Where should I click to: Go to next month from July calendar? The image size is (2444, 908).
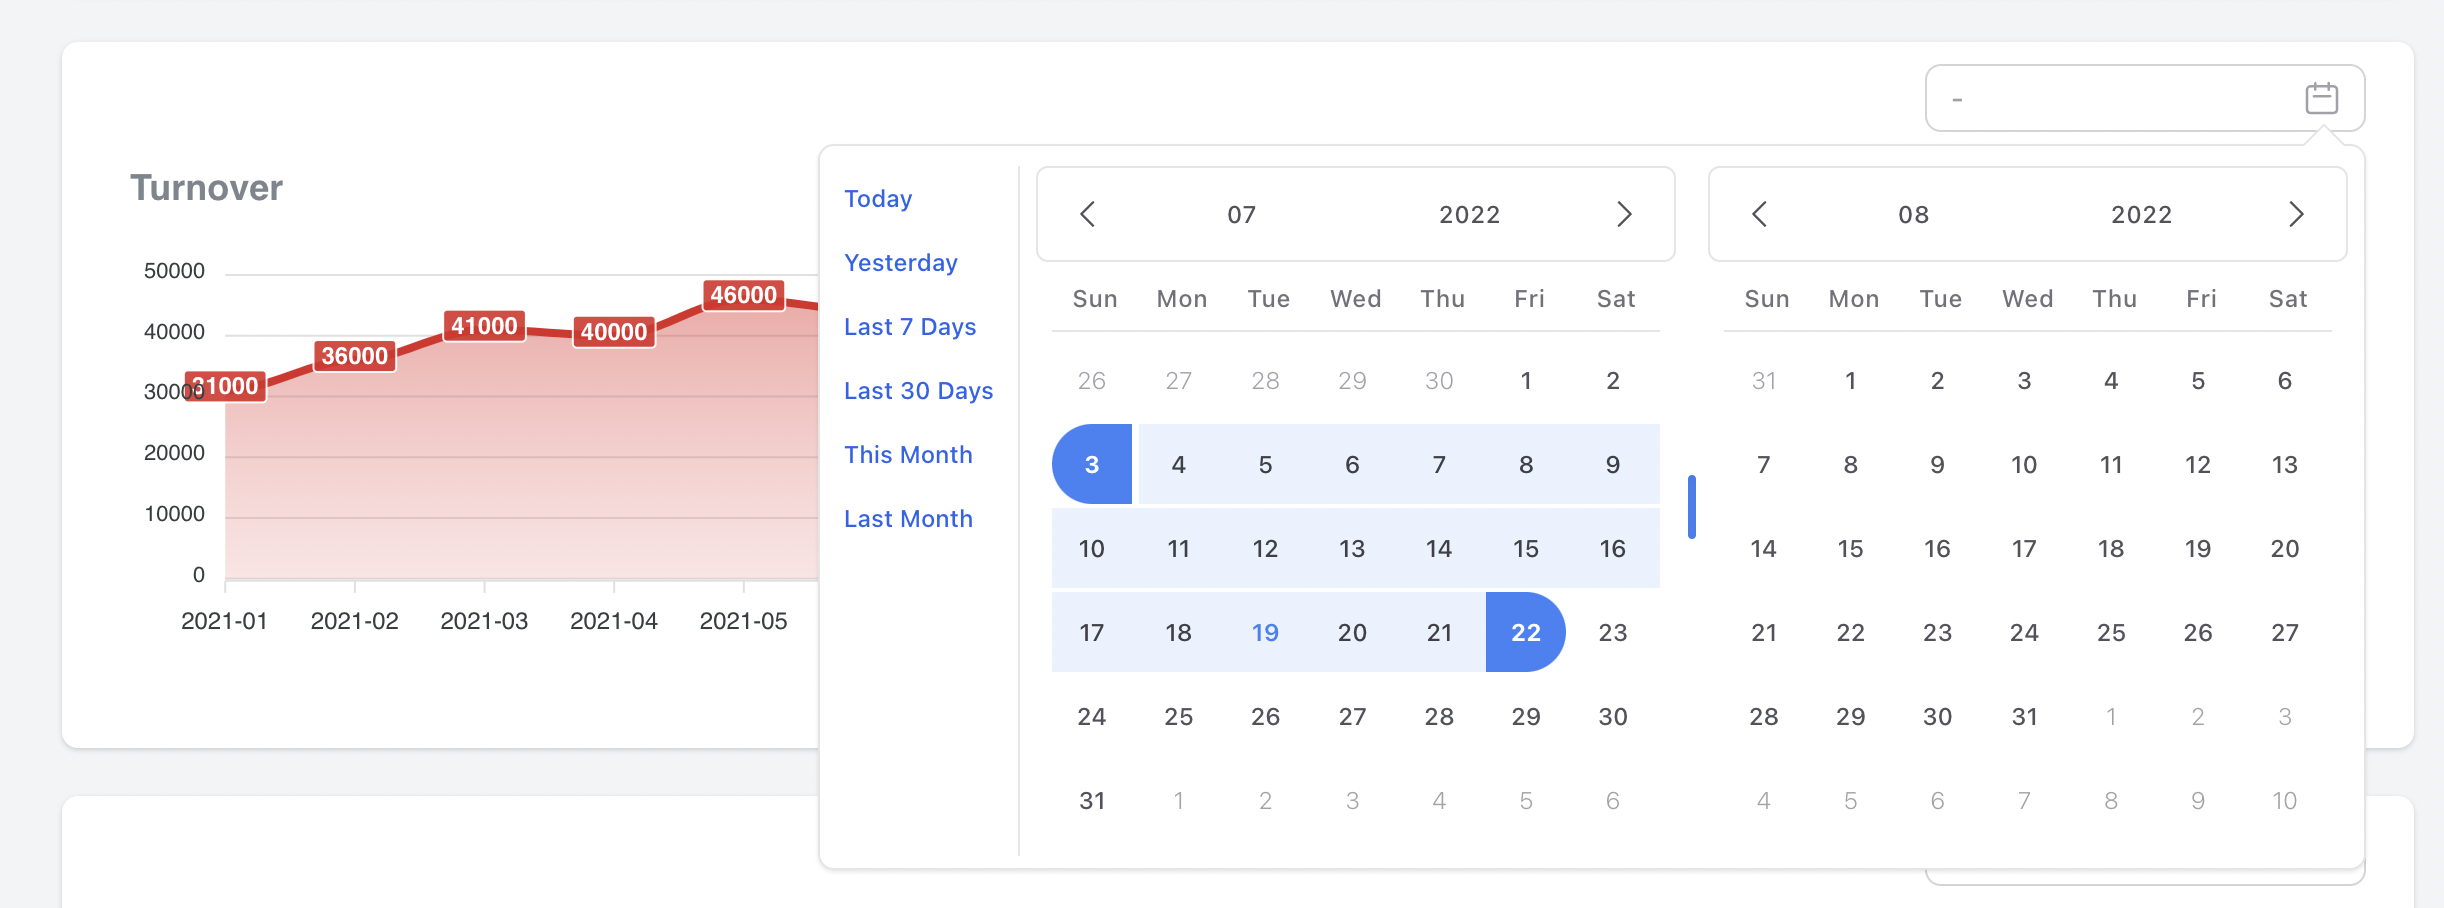coord(1624,214)
